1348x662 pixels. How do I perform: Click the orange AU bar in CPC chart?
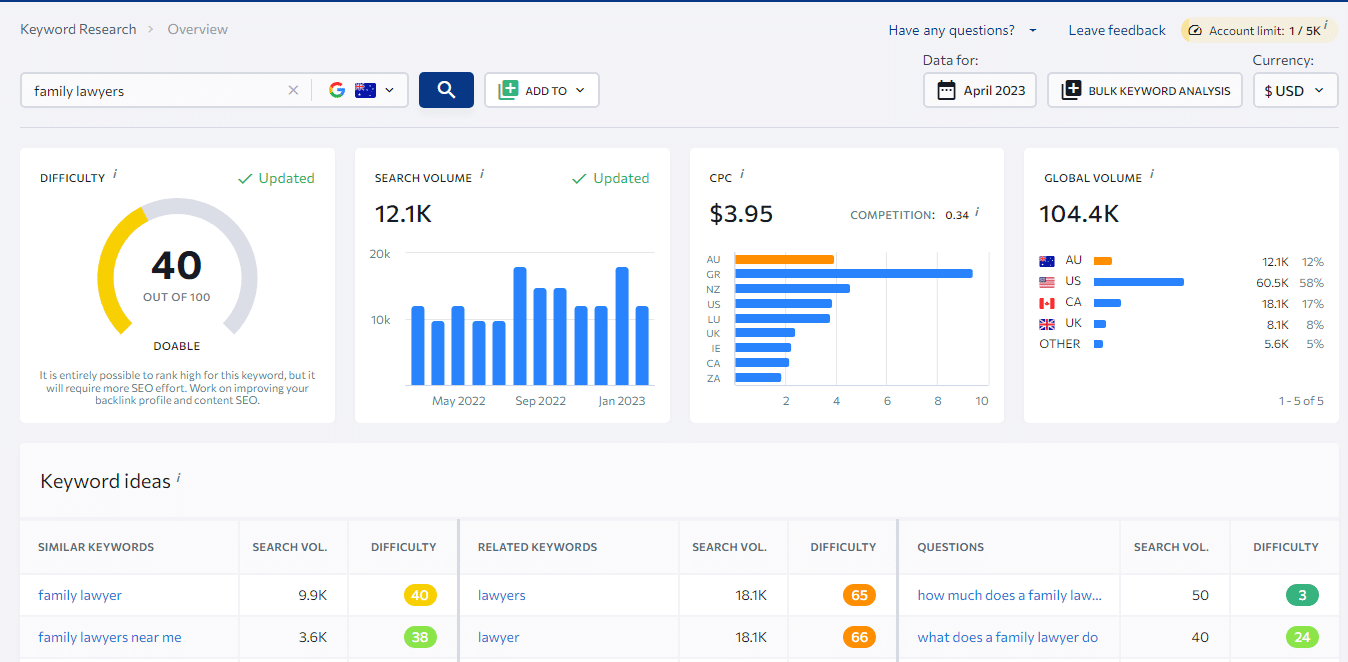click(784, 260)
